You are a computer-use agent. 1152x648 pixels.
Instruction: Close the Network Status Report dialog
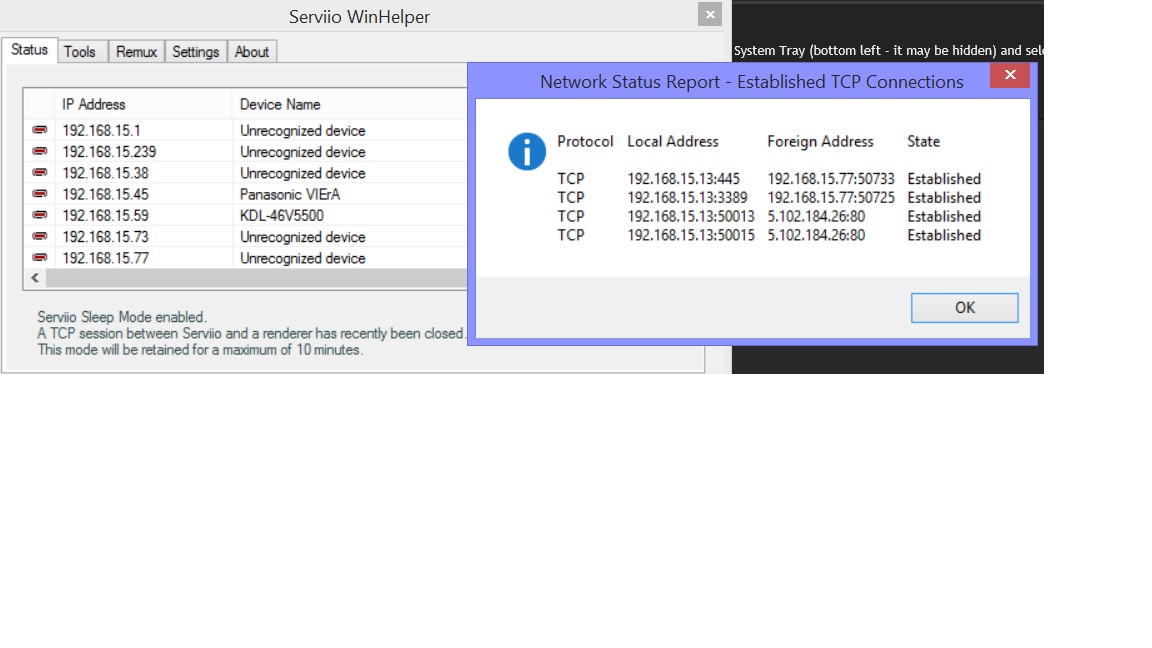point(1010,75)
